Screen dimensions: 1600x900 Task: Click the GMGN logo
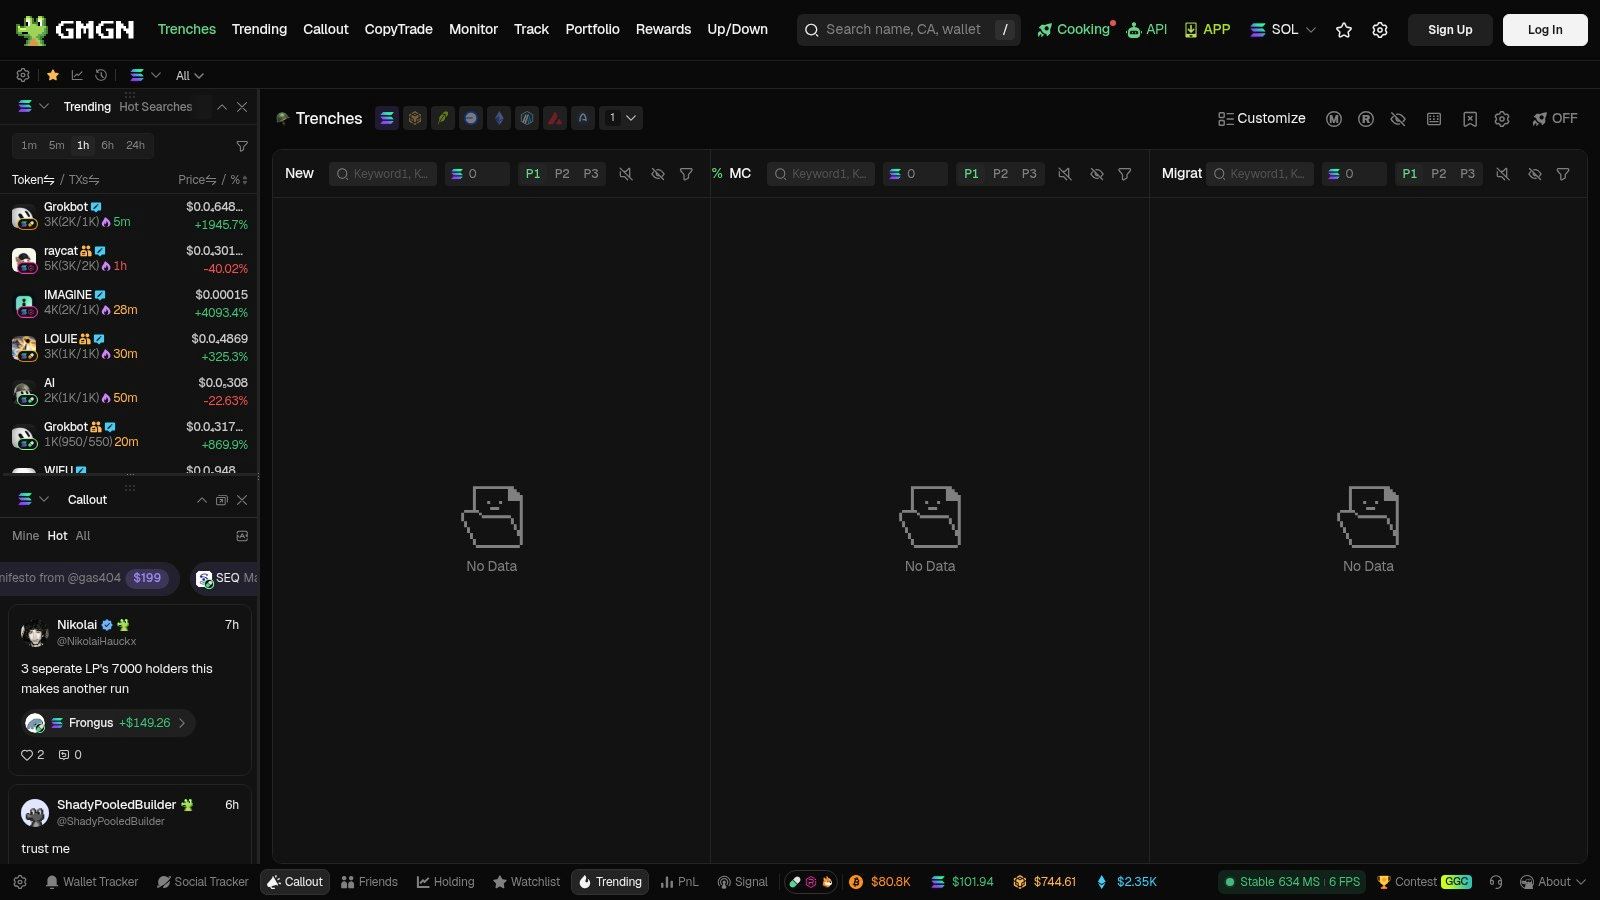coord(76,30)
